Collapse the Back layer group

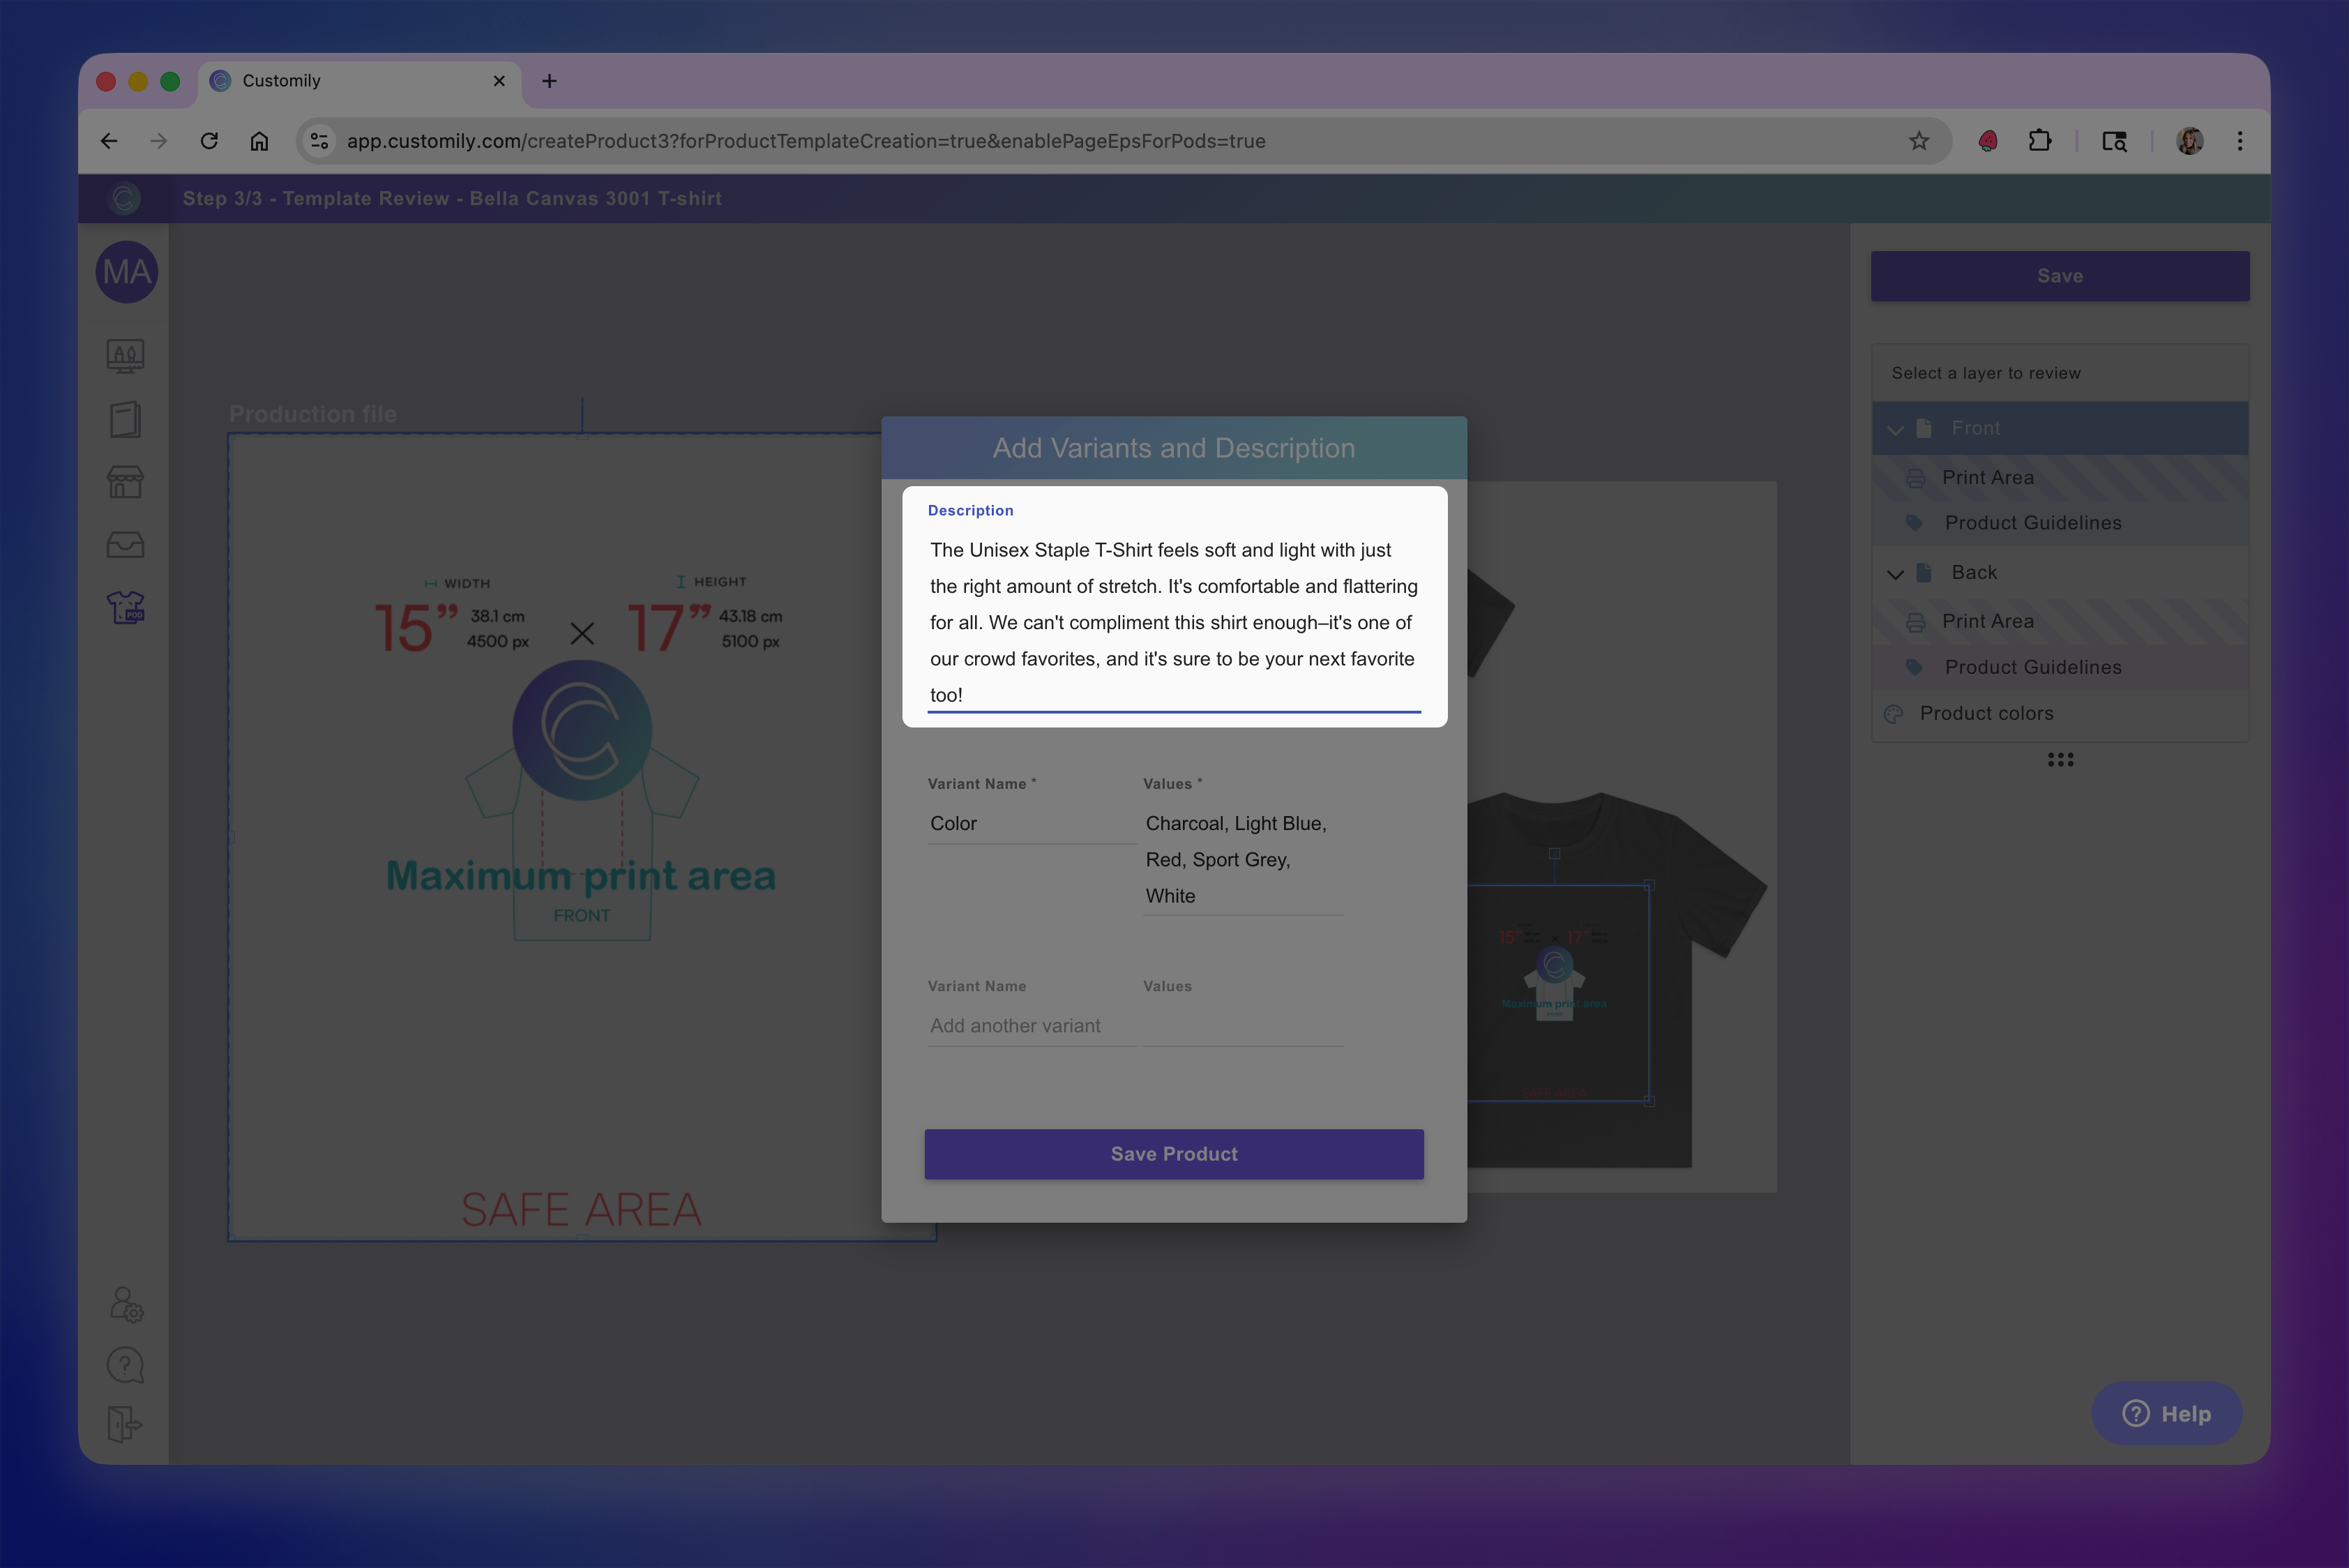coord(1895,573)
